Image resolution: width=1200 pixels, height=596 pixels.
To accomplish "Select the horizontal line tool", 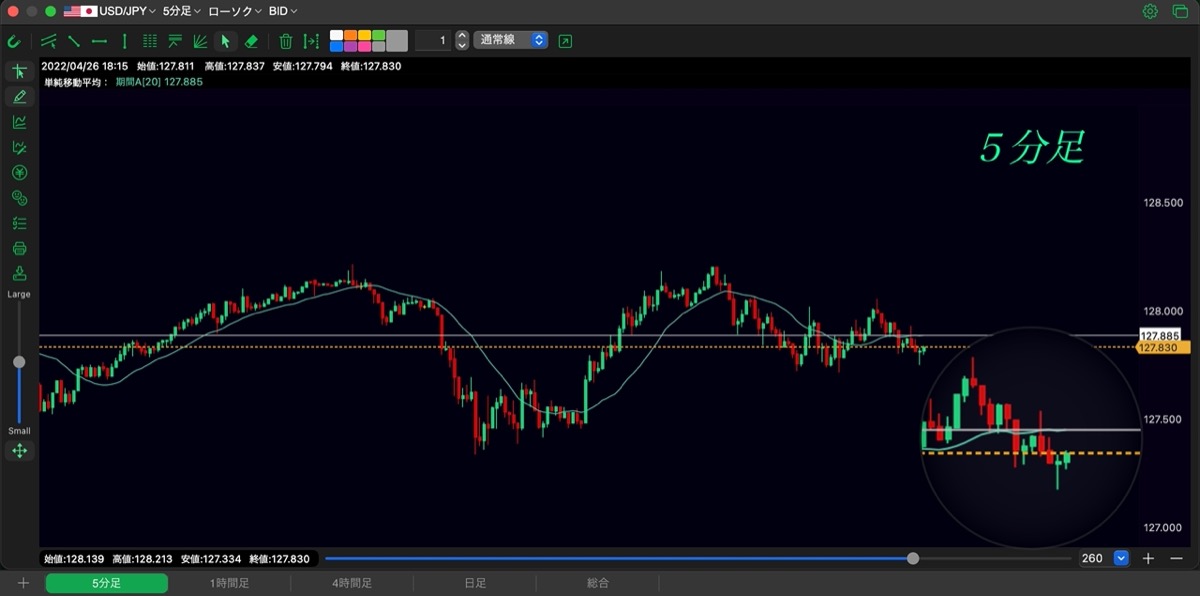I will [99, 41].
